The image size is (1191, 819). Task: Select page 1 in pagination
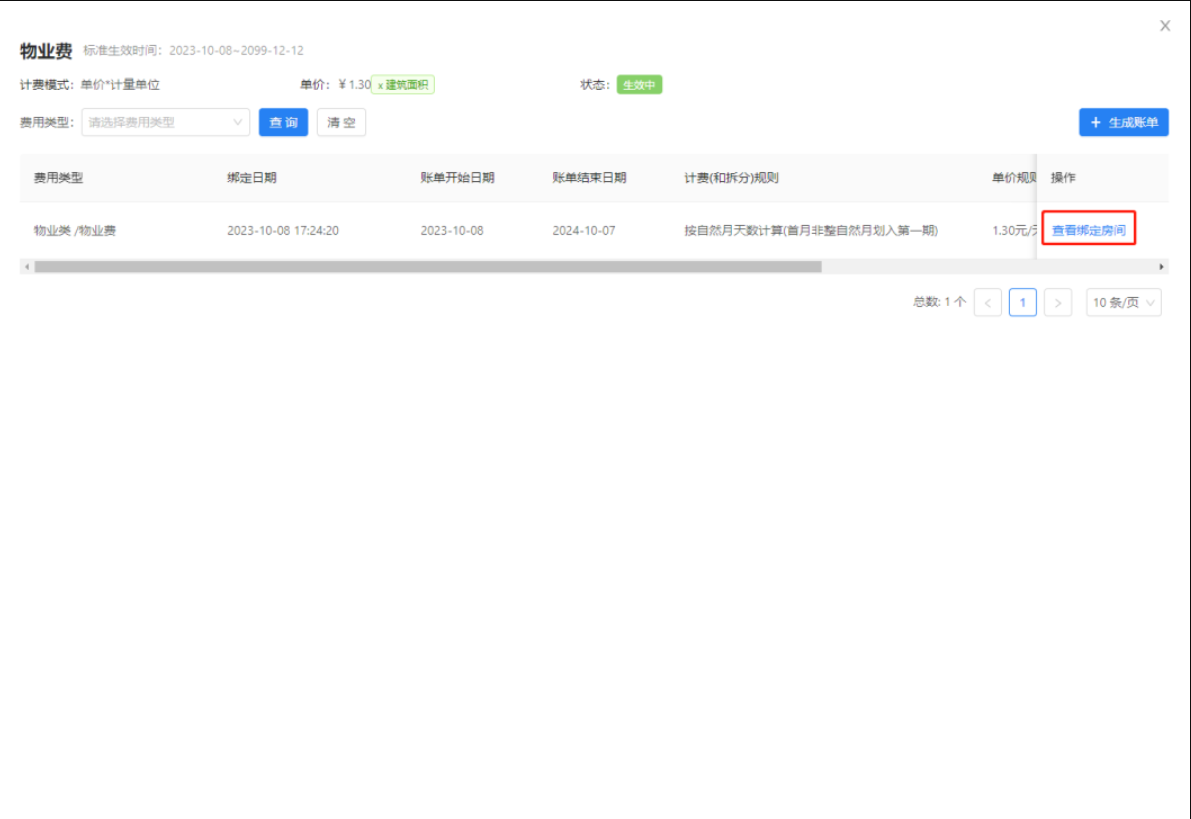pyautogui.click(x=1022, y=303)
